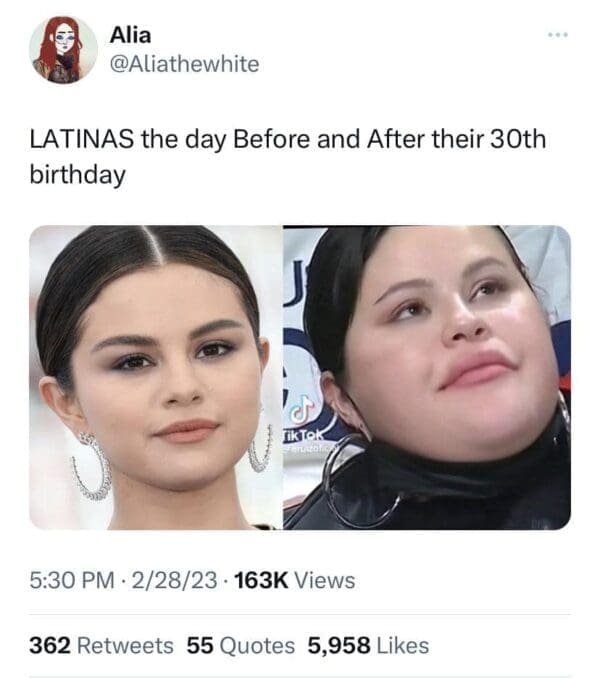Show the 55 Quotes list

click(241, 646)
